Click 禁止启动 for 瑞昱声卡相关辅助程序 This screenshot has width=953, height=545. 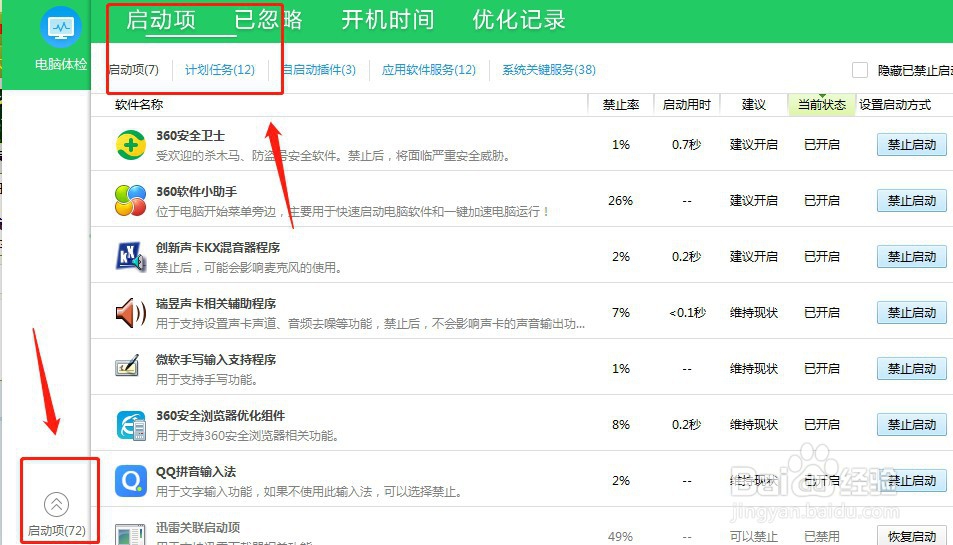[912, 313]
